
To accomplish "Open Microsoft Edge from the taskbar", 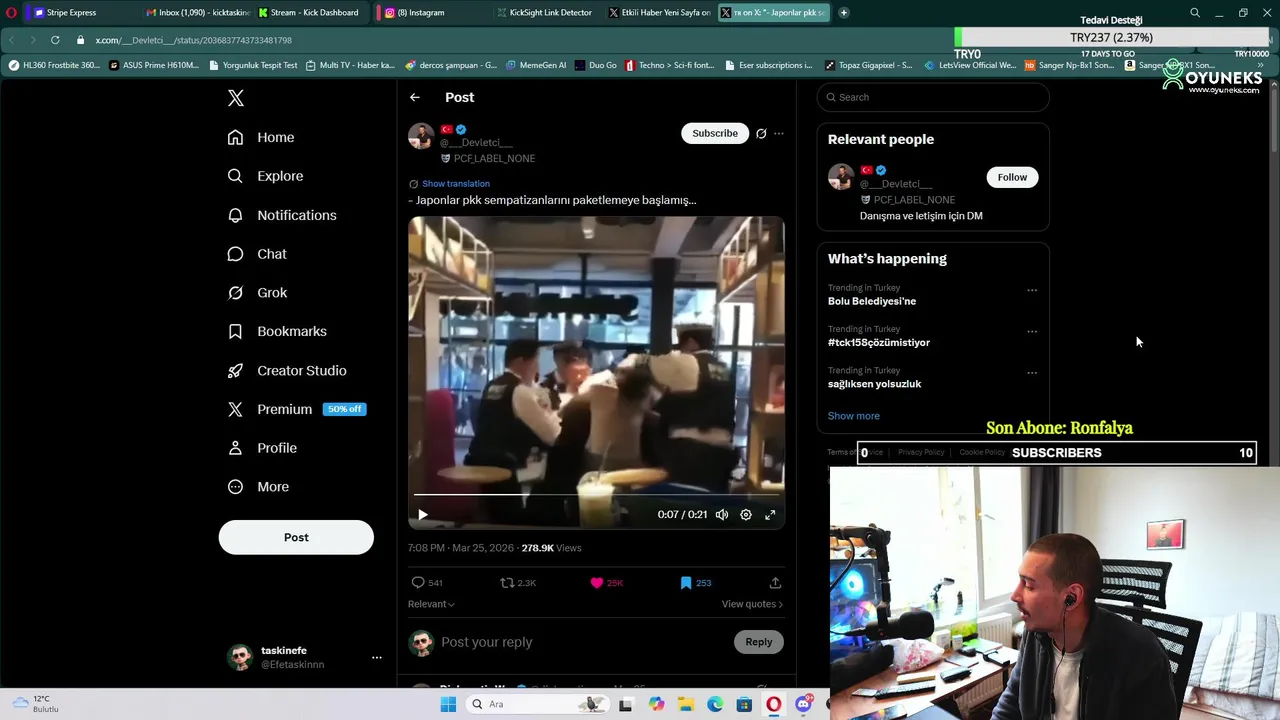I will pos(715,704).
